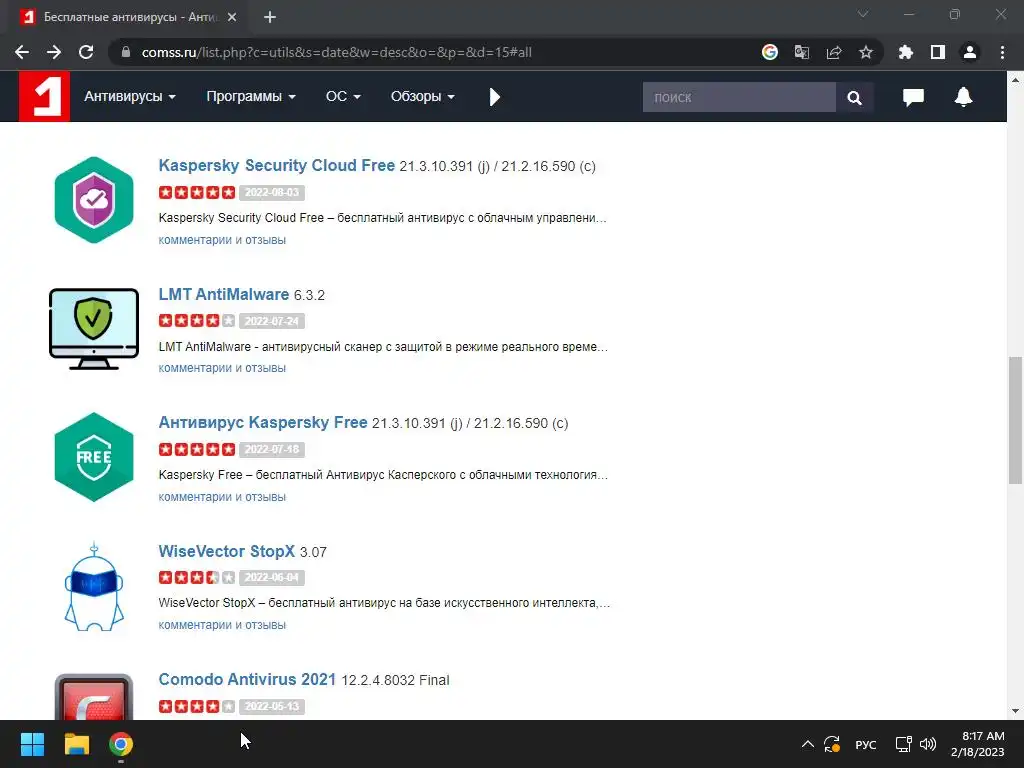The width and height of the screenshot is (1024, 768).
Task: Open the Kaspersky Security Cloud Free icon
Action: 94,200
